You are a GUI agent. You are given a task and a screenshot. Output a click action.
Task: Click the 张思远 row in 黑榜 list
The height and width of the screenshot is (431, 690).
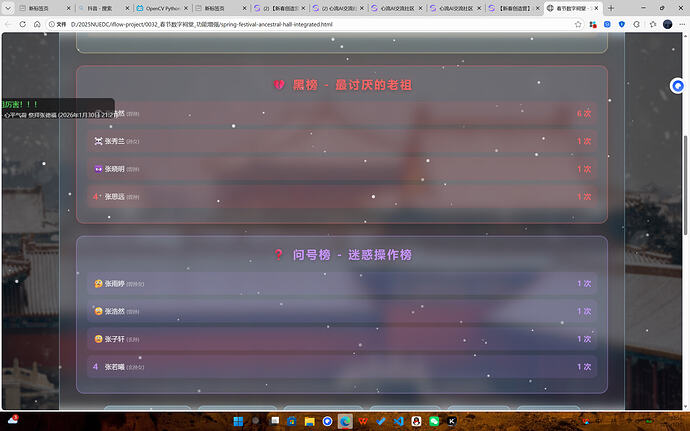click(342, 197)
